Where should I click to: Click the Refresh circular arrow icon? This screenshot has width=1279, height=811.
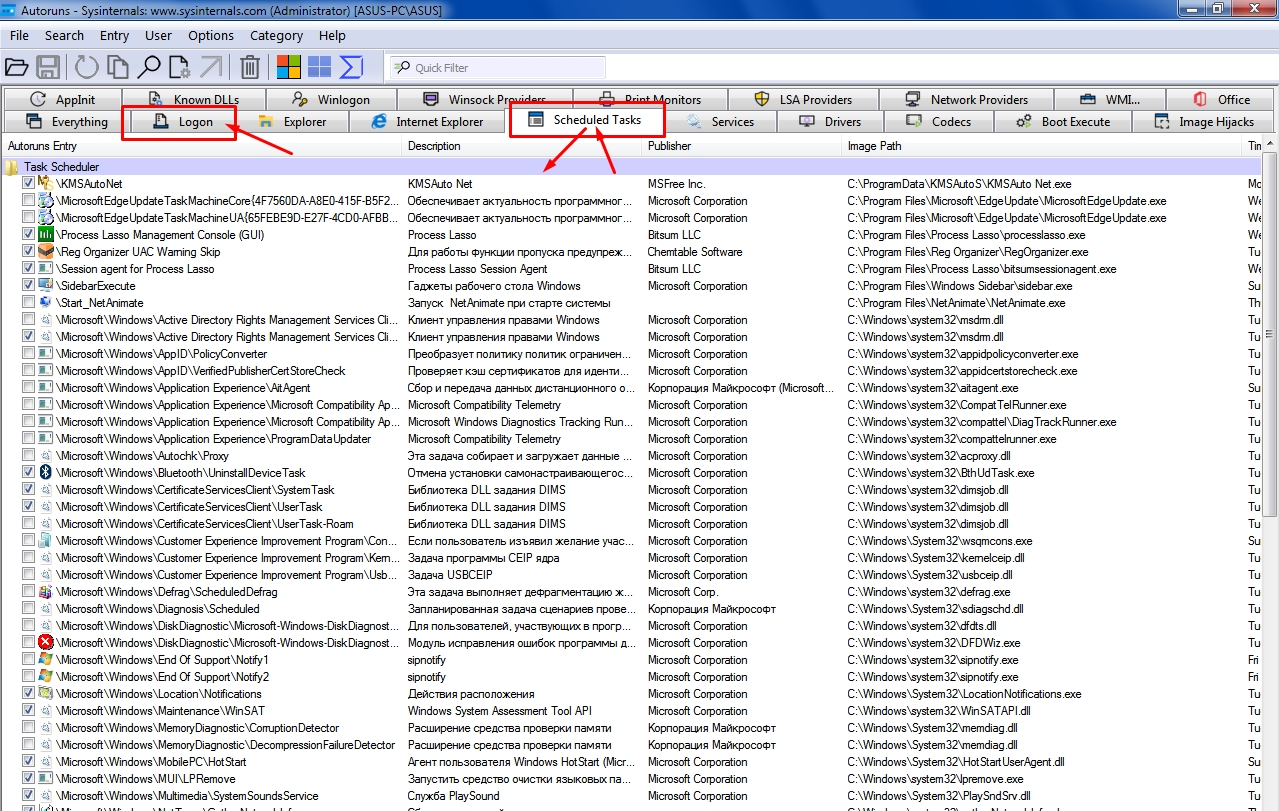(87, 67)
